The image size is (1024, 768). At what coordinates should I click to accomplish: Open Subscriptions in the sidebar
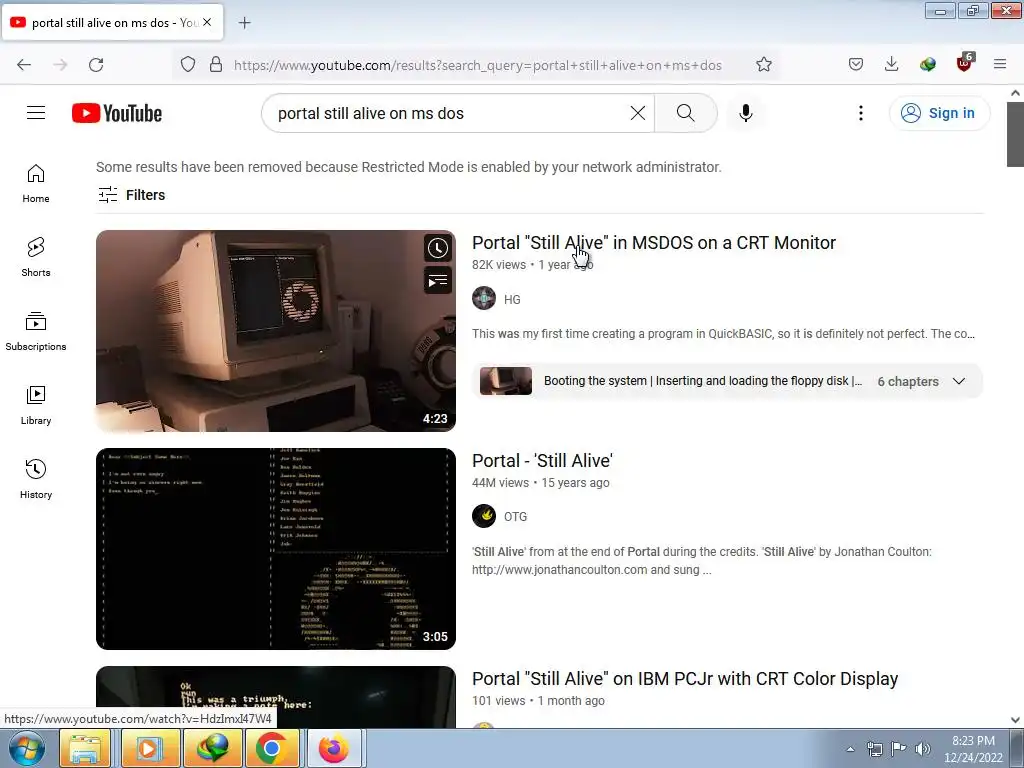[36, 331]
